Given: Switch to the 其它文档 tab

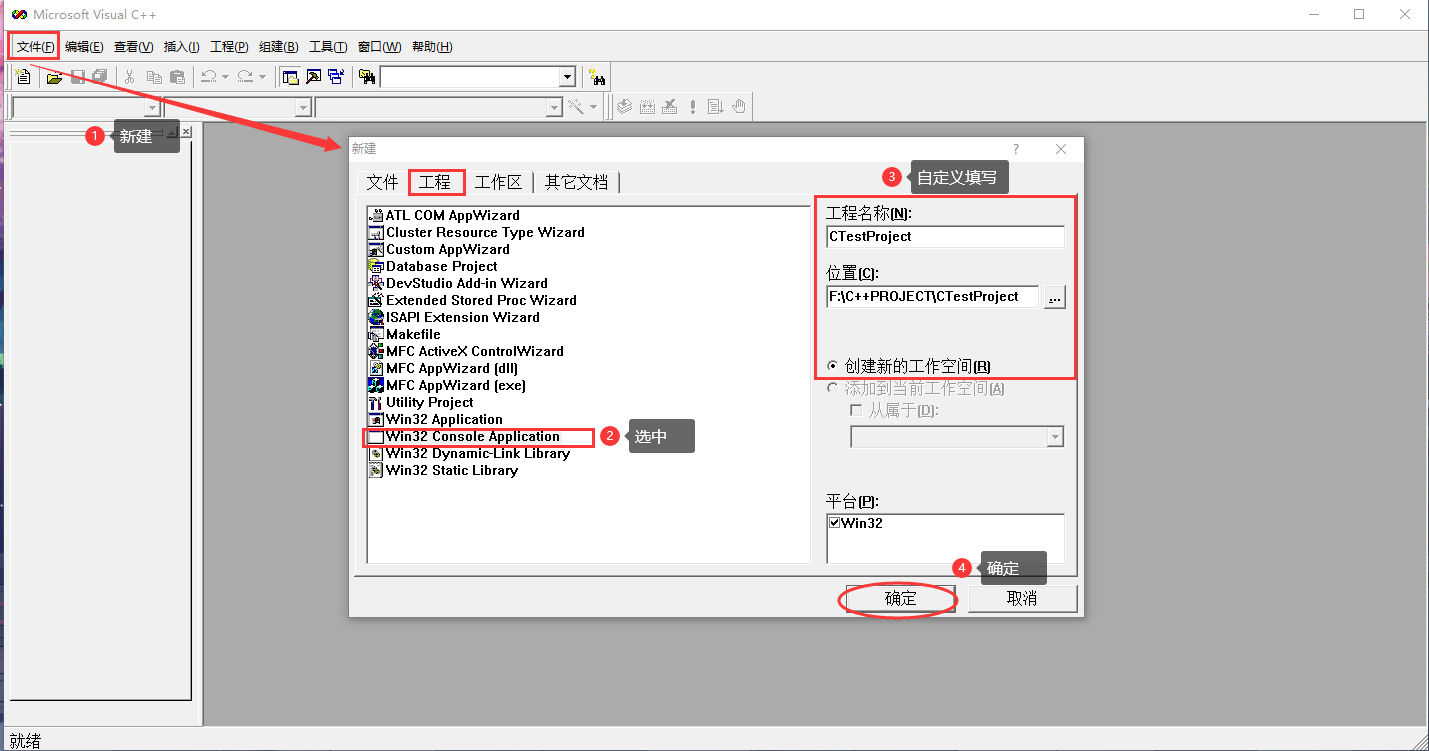Looking at the screenshot, I should coord(576,182).
